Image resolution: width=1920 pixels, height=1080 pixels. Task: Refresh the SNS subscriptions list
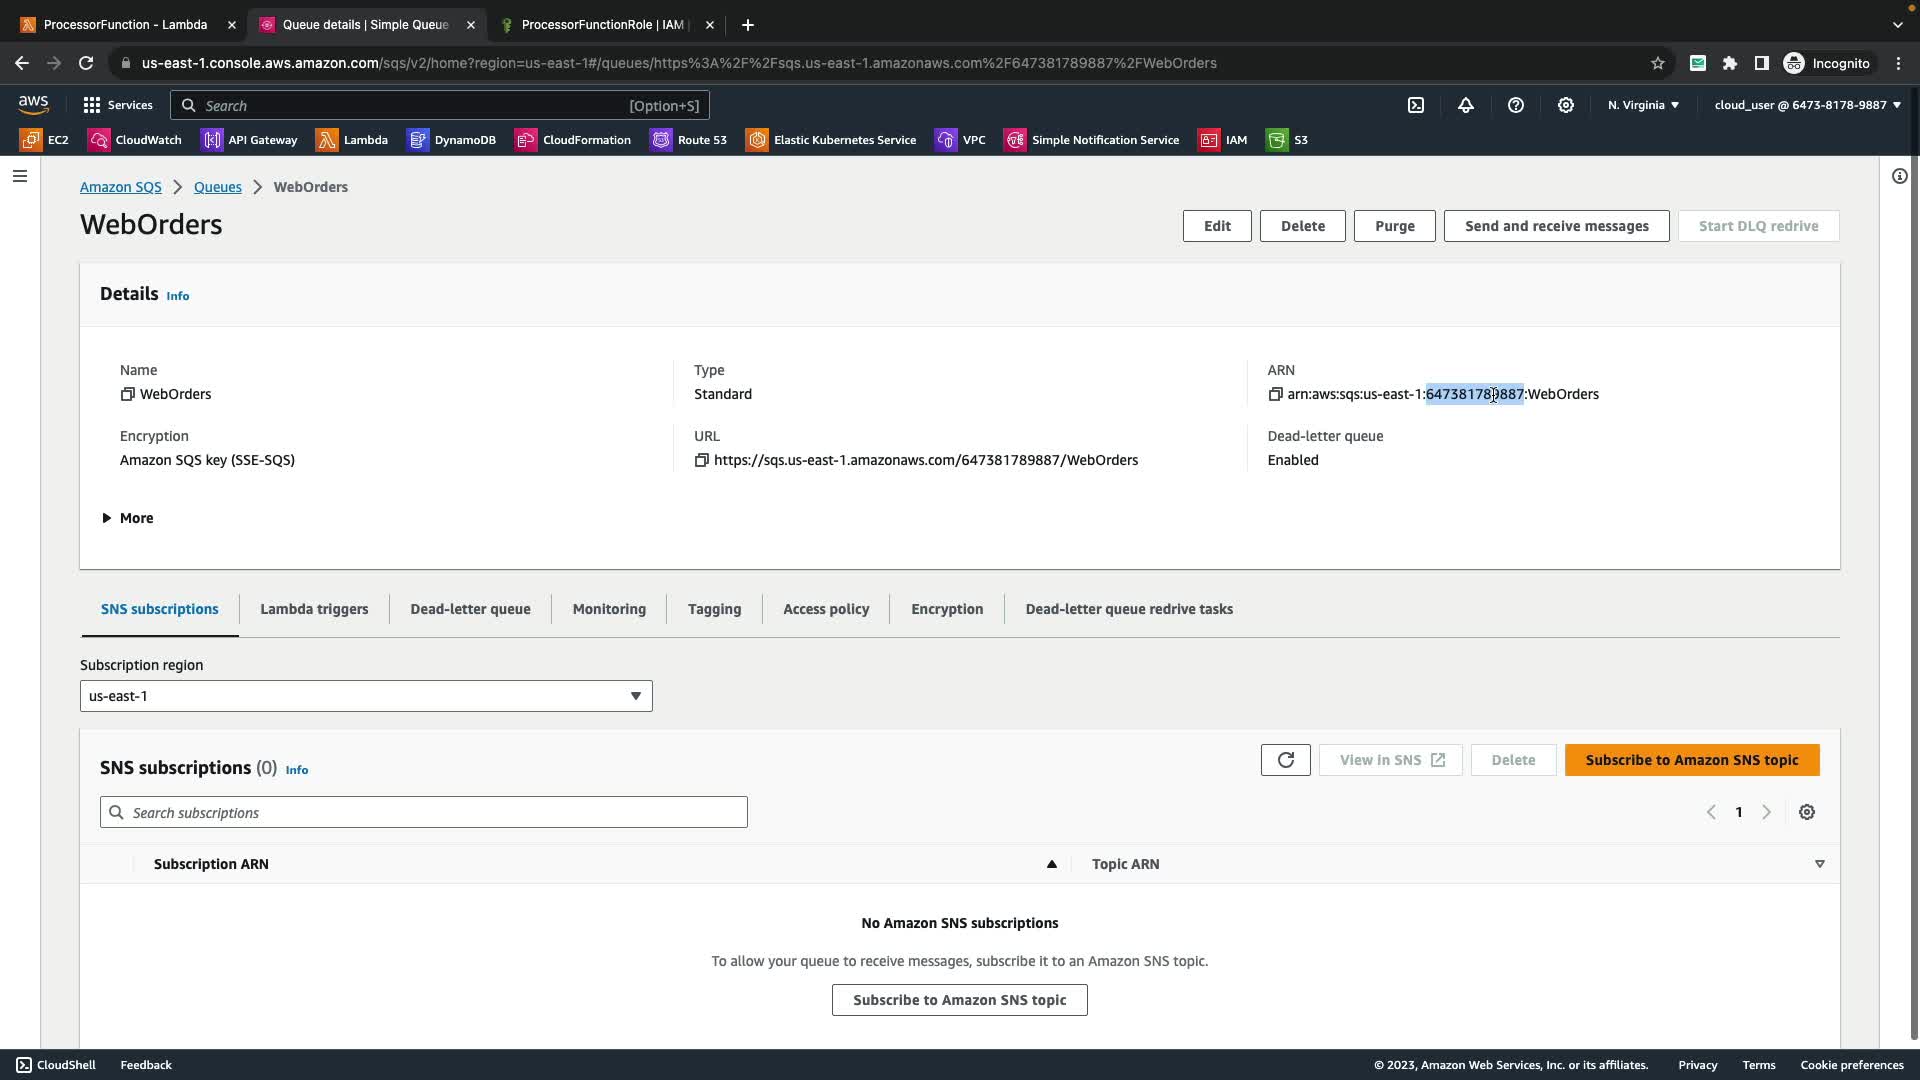tap(1285, 760)
